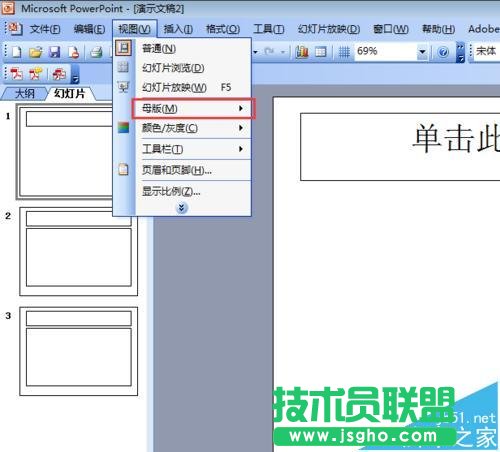Switch to the 大纲 outline tab
The image size is (500, 452).
click(x=24, y=94)
